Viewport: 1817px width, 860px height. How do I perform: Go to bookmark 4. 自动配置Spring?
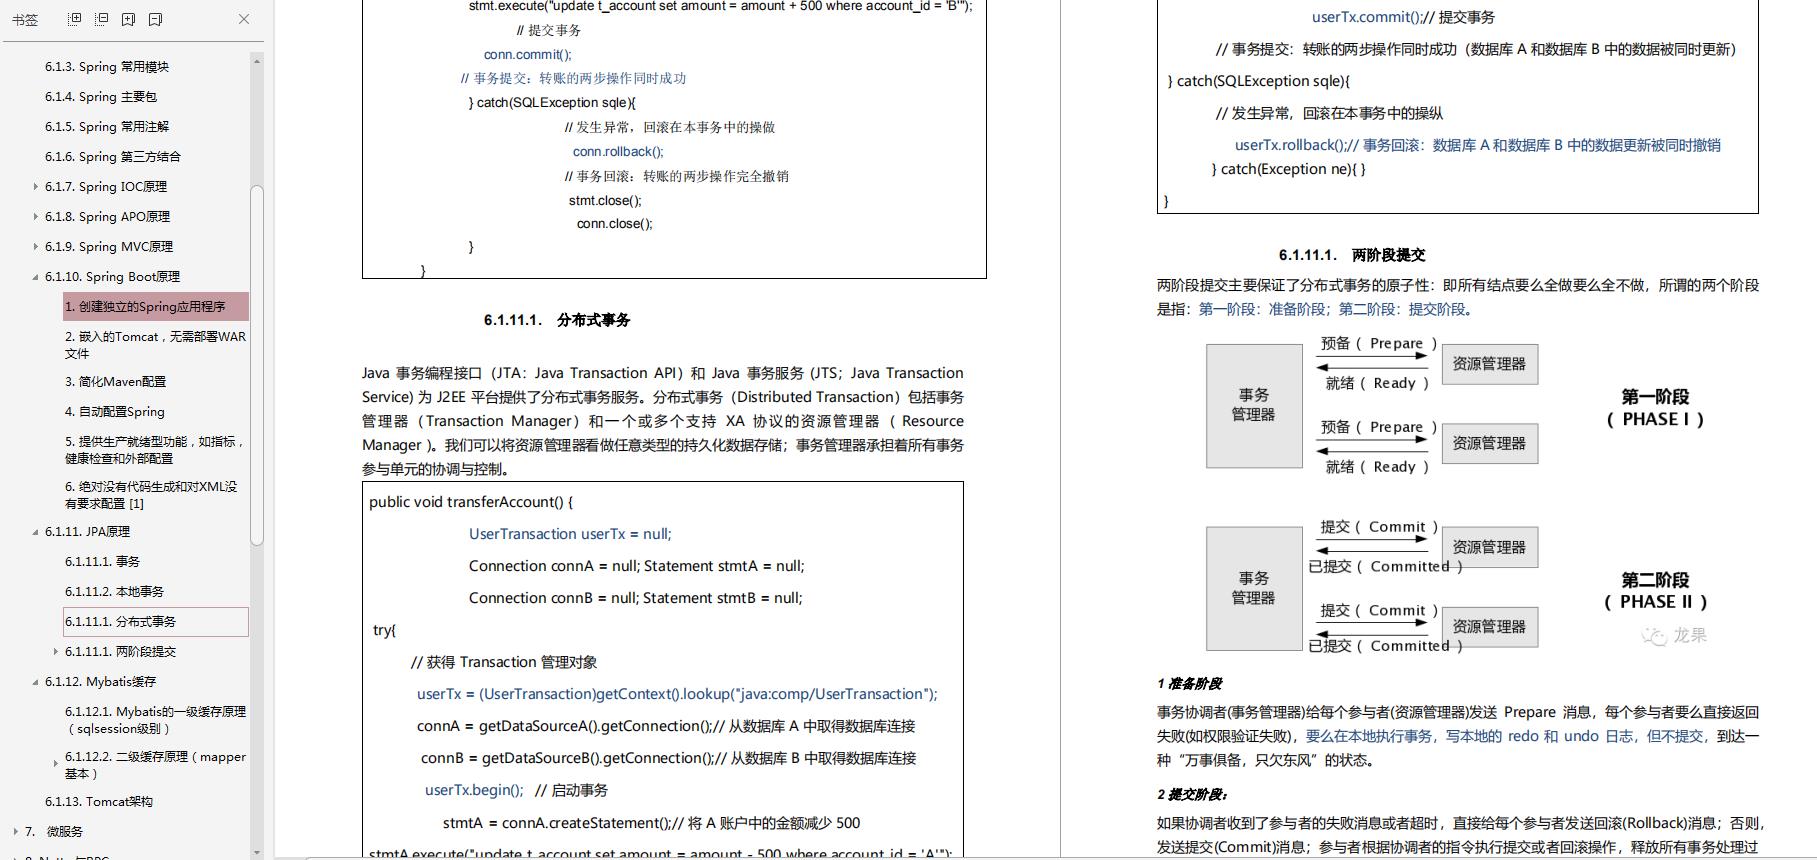tap(115, 411)
